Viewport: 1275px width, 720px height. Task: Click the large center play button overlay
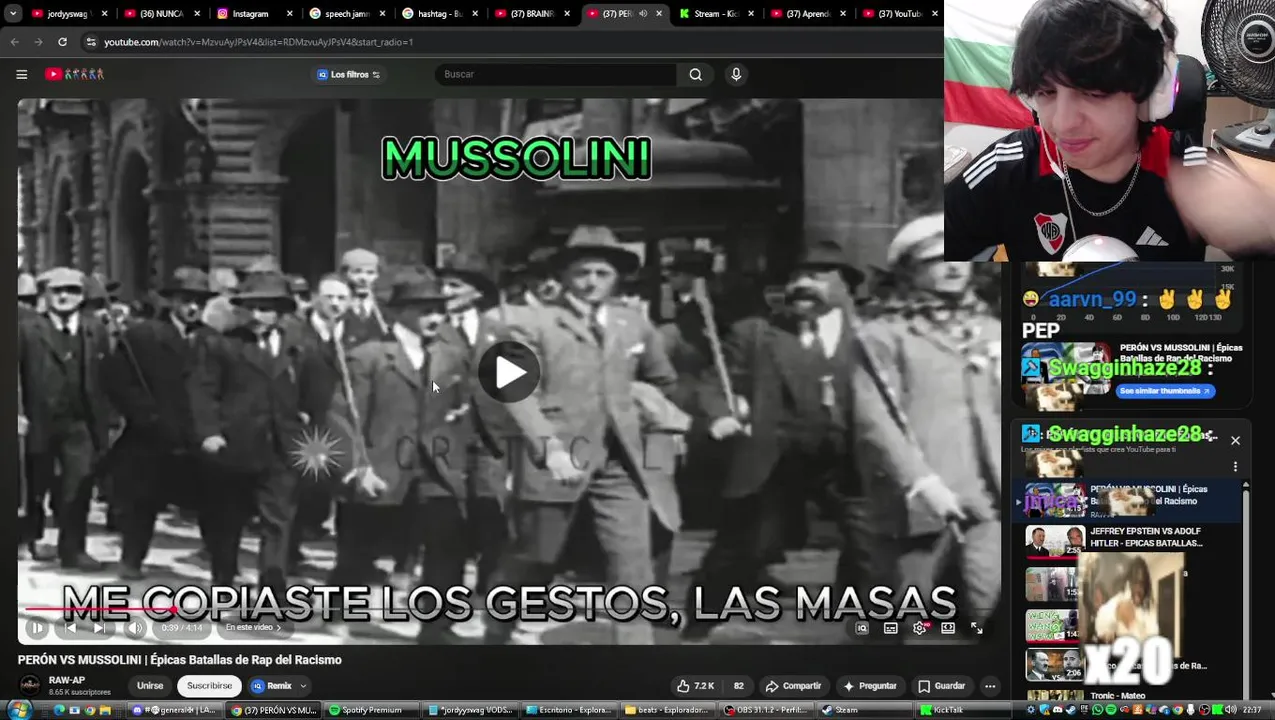[x=509, y=372]
